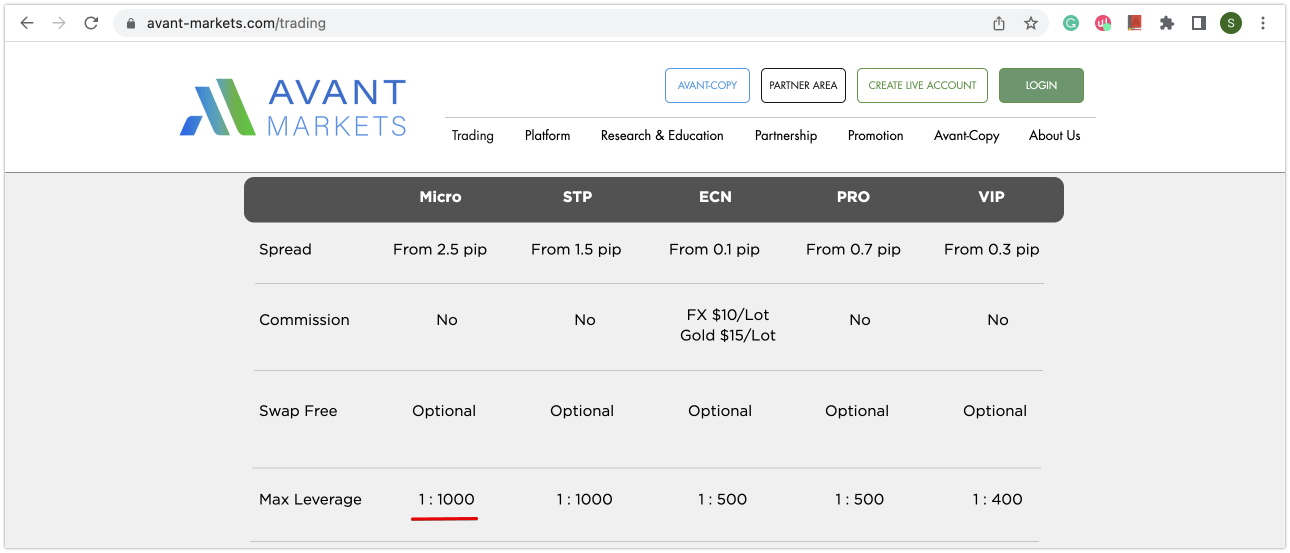Click the Micro leverage '1 : 1000' value

click(x=446, y=499)
